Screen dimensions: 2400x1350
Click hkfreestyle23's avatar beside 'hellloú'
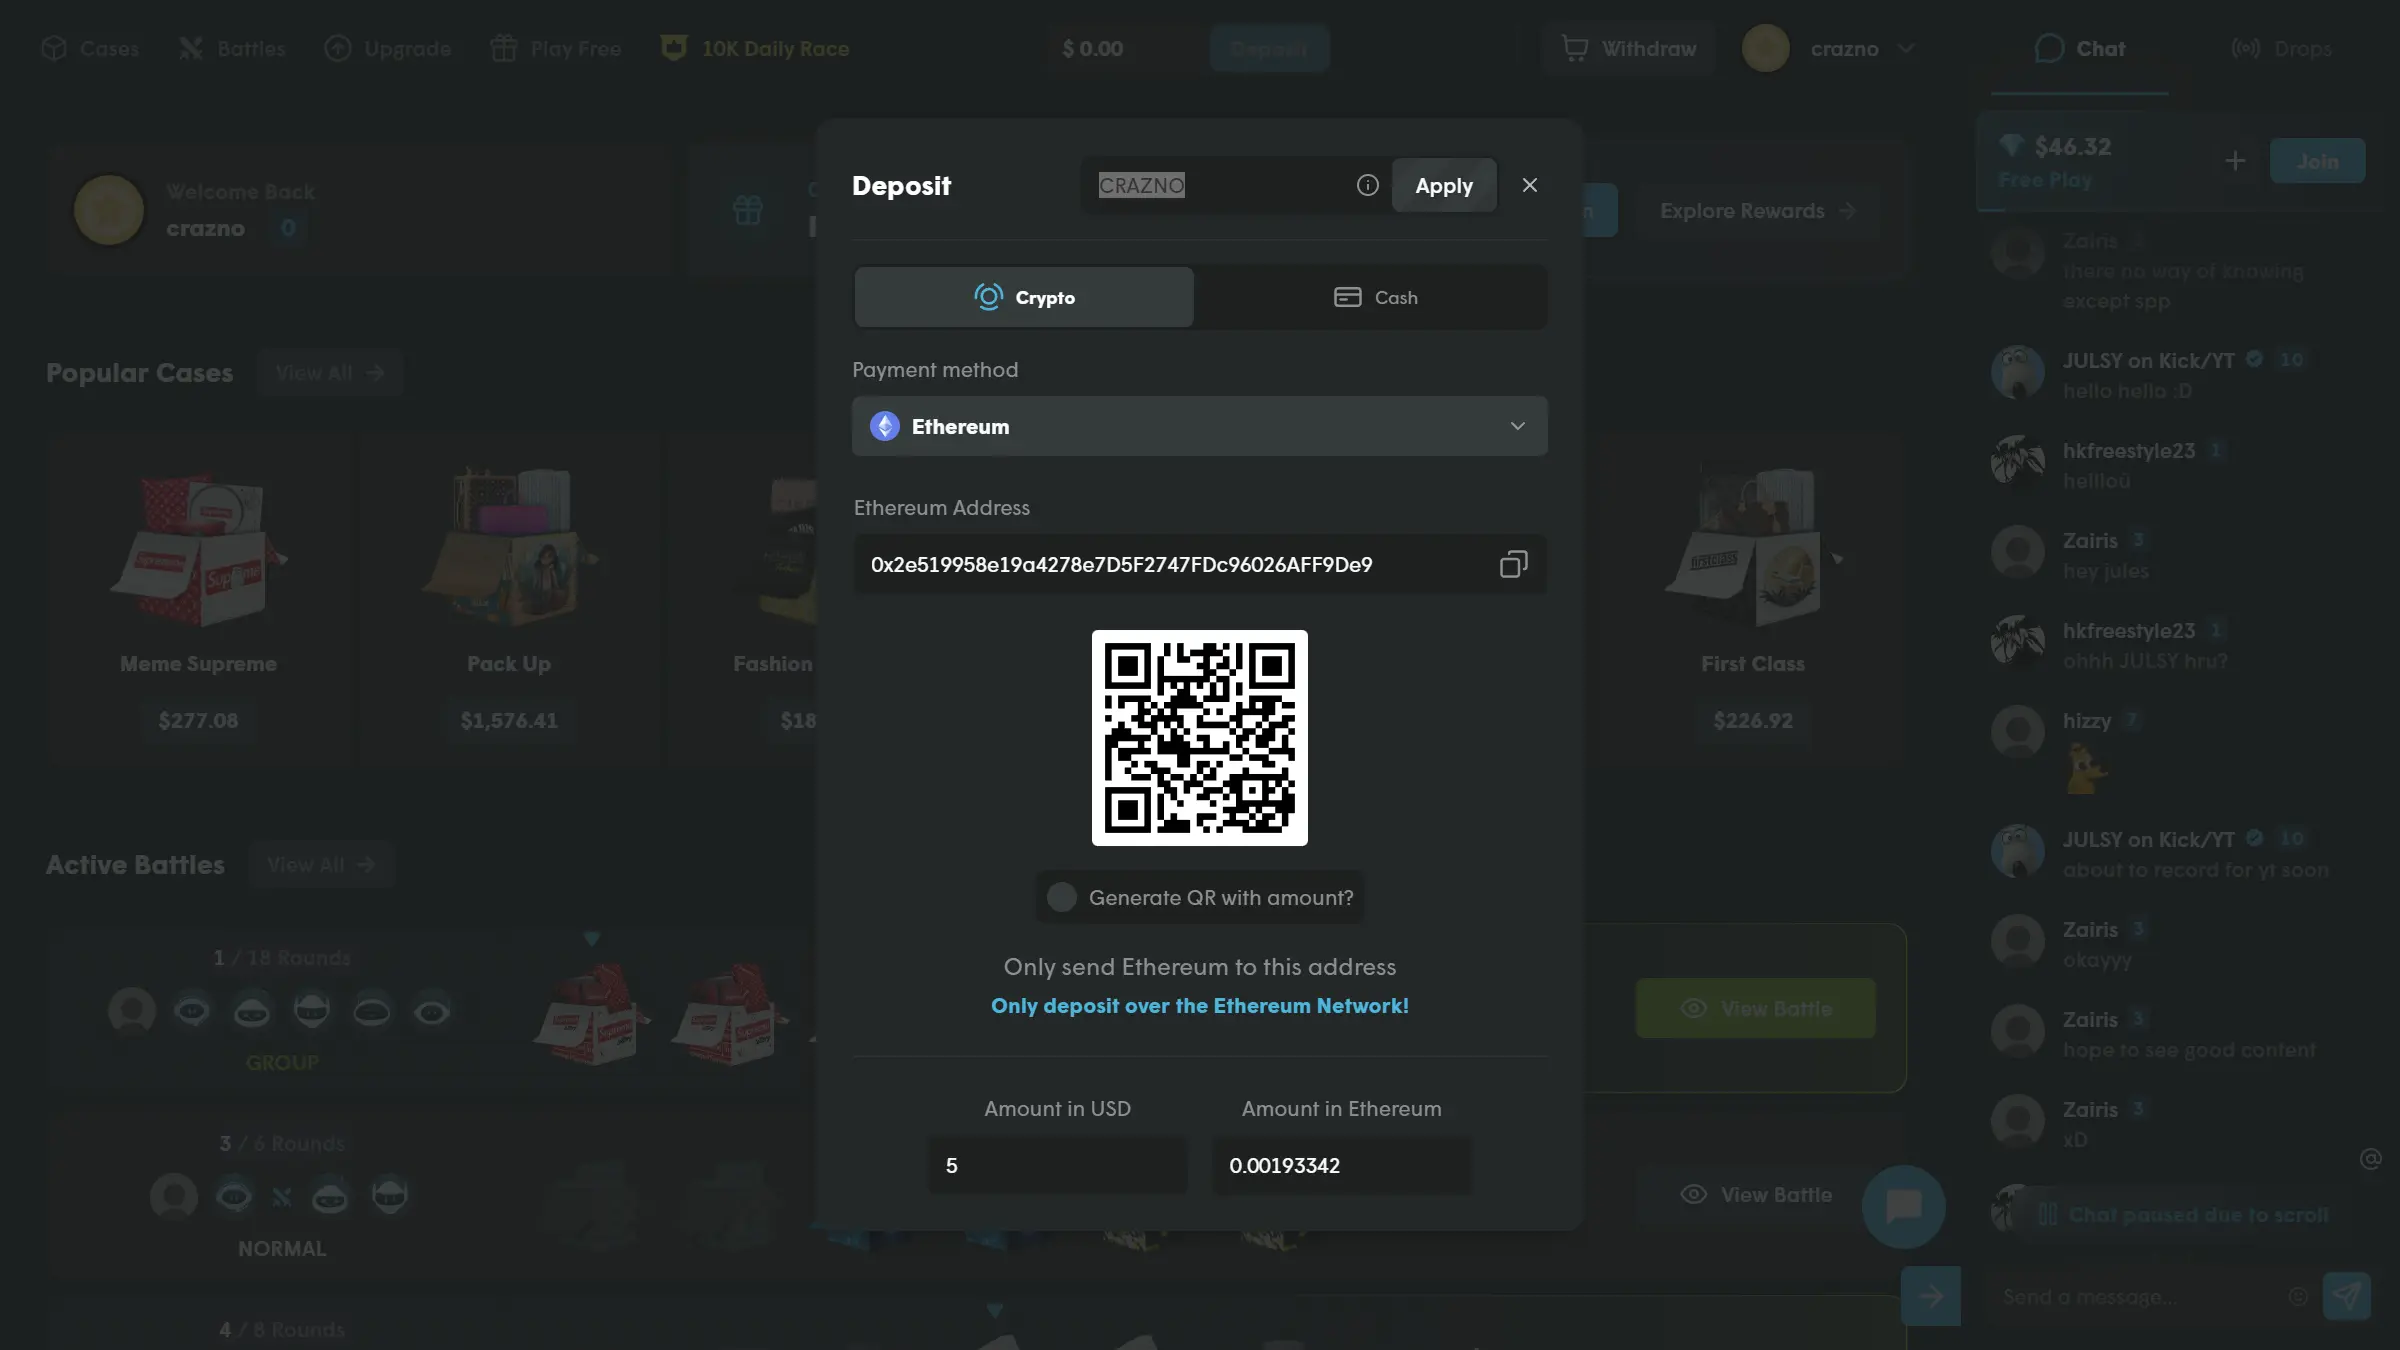[2017, 461]
